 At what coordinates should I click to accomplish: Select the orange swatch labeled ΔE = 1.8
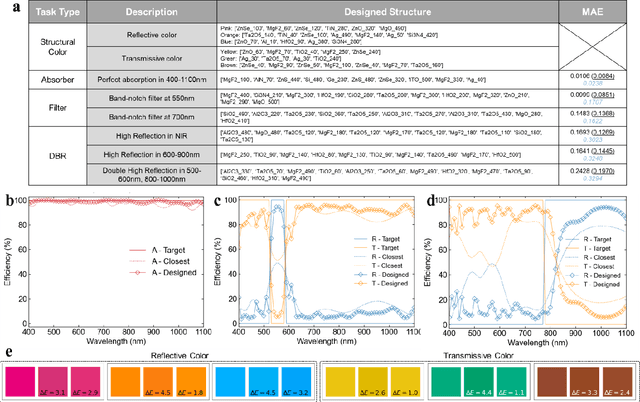click(x=194, y=378)
